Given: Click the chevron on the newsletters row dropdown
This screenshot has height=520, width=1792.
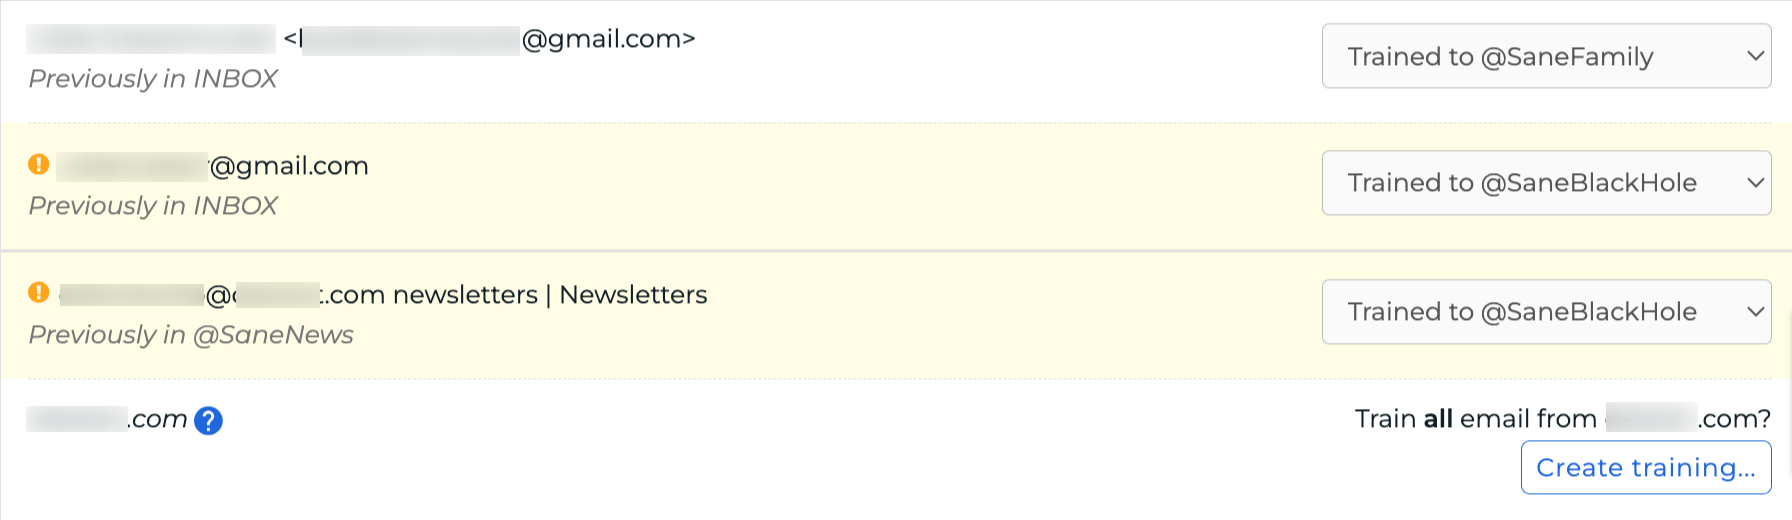Looking at the screenshot, I should coord(1755,312).
